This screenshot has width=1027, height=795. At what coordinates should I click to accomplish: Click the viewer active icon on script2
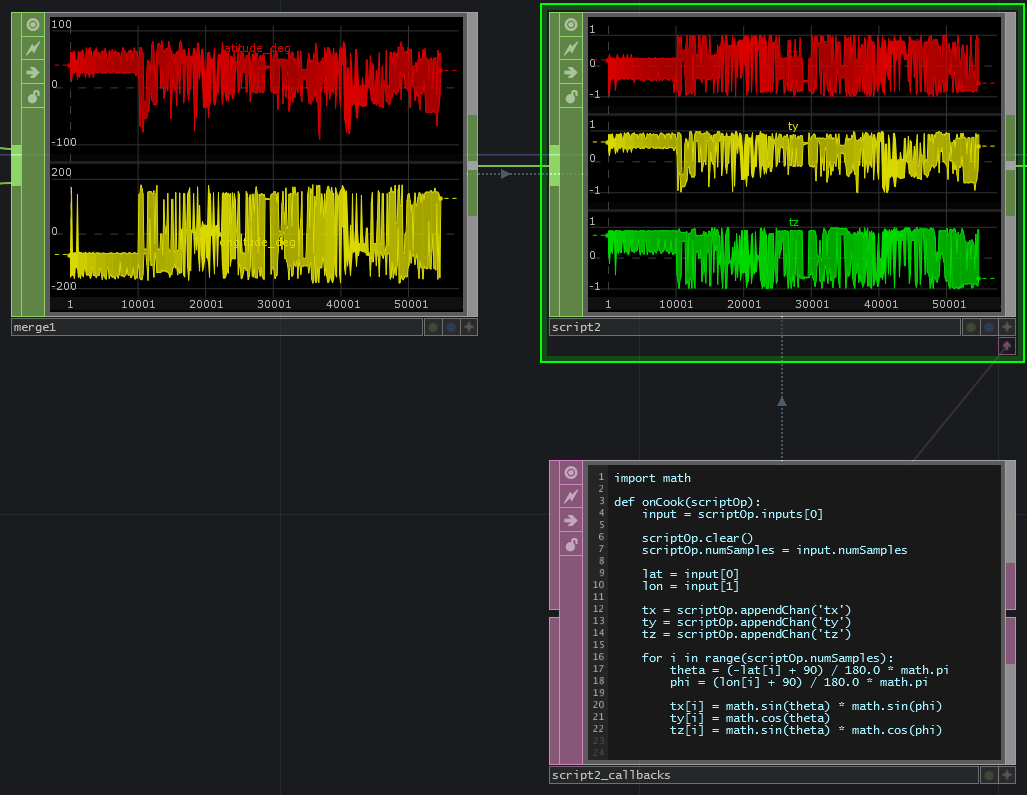(x=571, y=24)
